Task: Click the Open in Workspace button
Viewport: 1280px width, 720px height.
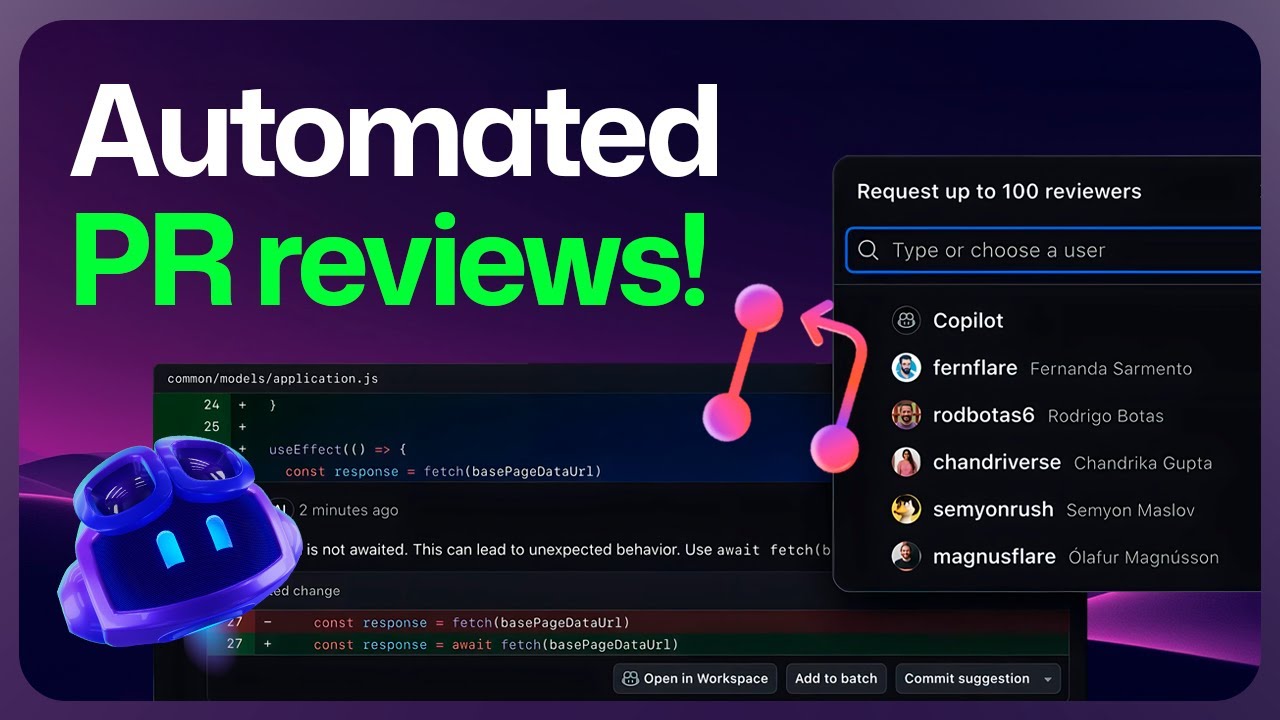Action: pos(695,678)
